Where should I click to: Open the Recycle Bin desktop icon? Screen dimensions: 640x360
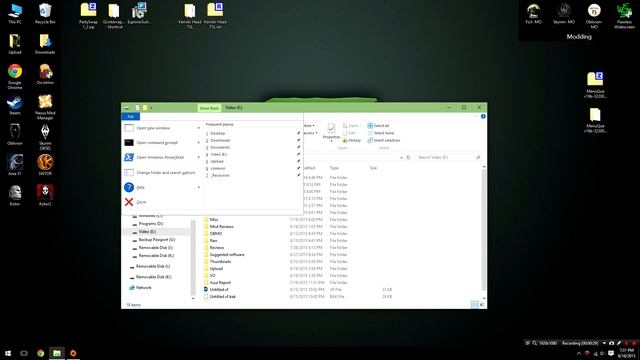(45, 13)
